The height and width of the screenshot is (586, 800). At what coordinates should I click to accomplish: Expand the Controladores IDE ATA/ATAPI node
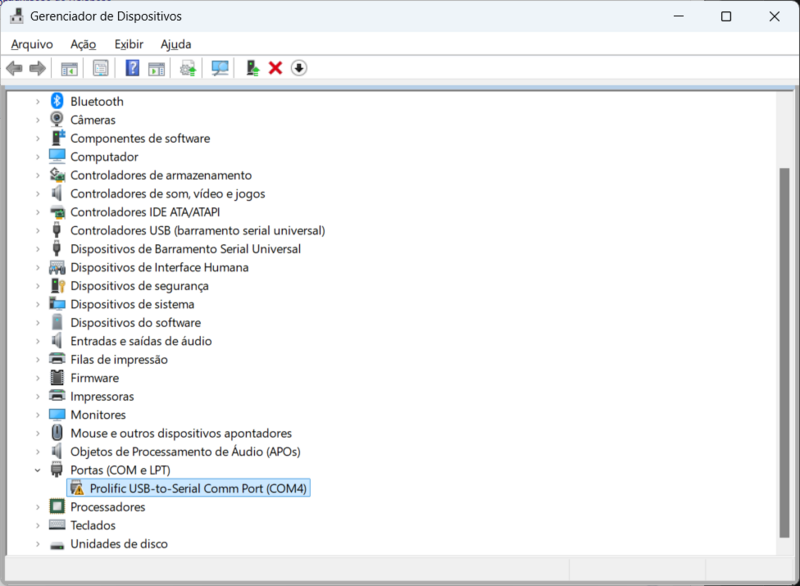coord(38,212)
